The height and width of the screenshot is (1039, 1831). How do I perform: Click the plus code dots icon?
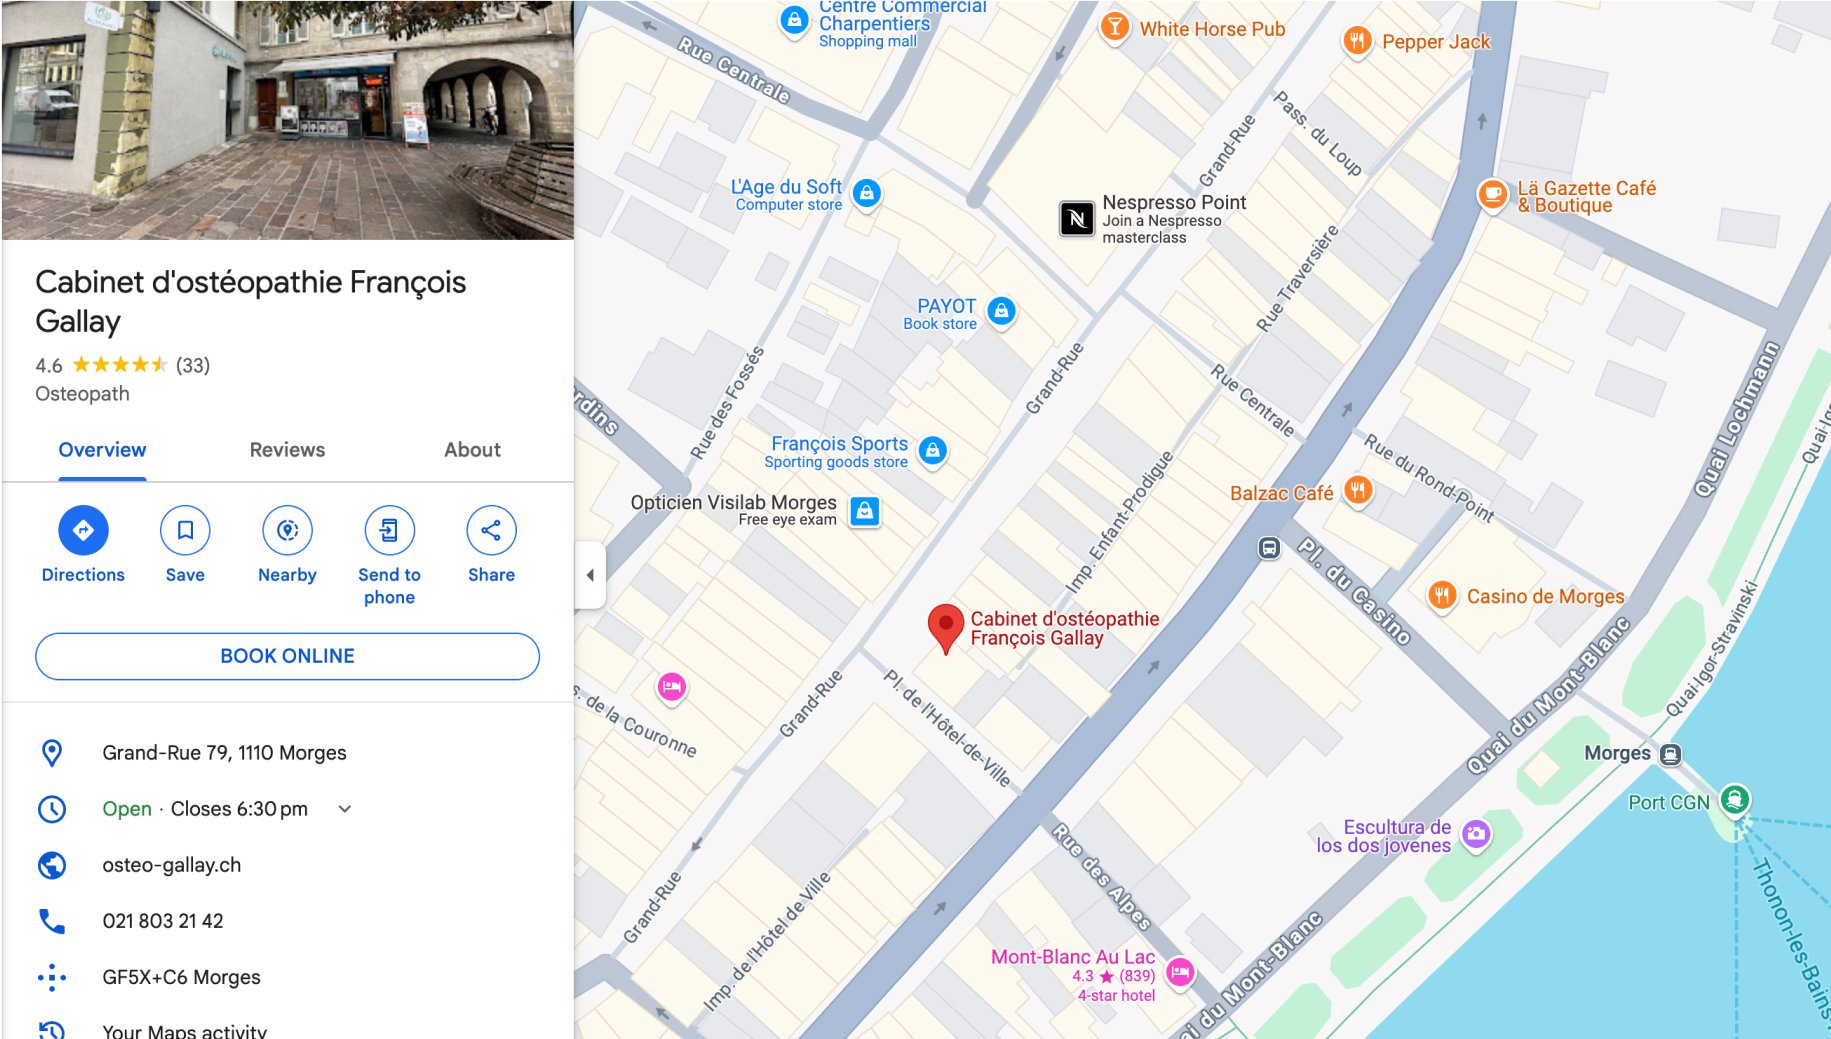click(x=52, y=977)
